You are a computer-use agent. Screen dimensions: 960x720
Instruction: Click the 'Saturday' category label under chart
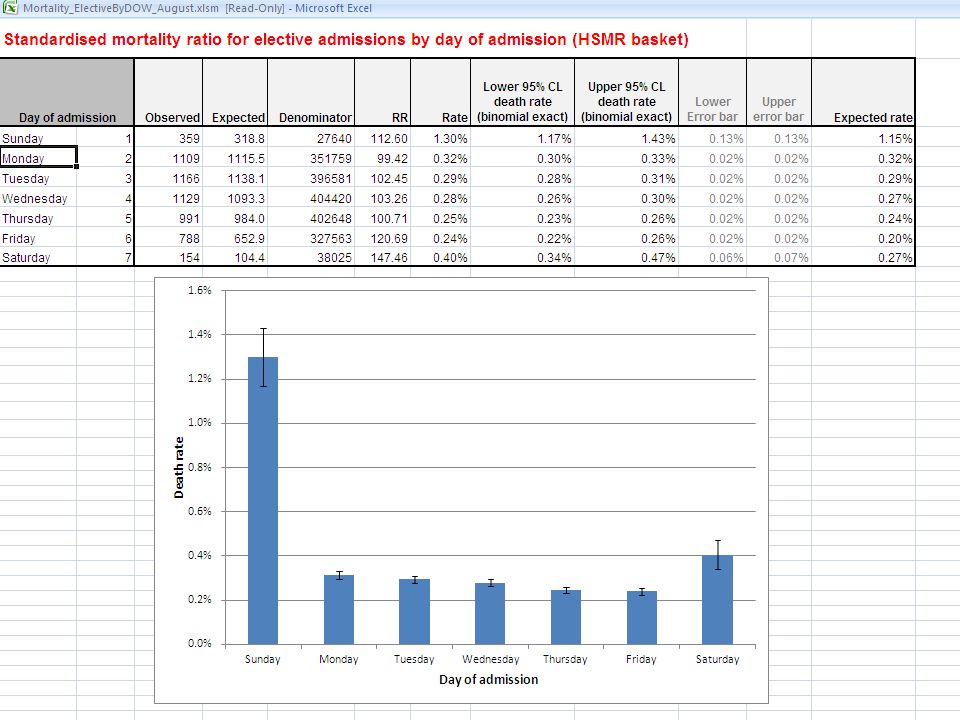(x=718, y=659)
